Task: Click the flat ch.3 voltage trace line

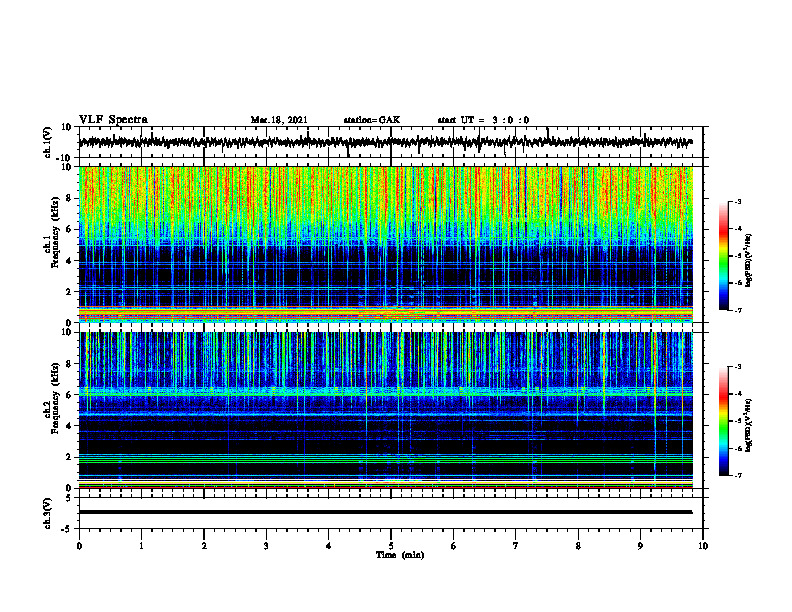Action: click(385, 512)
